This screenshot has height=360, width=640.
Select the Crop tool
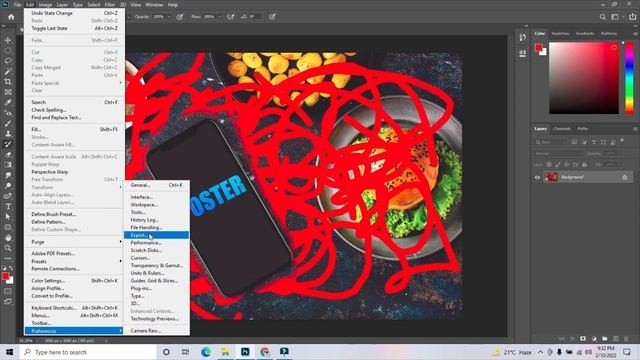tap(8, 82)
